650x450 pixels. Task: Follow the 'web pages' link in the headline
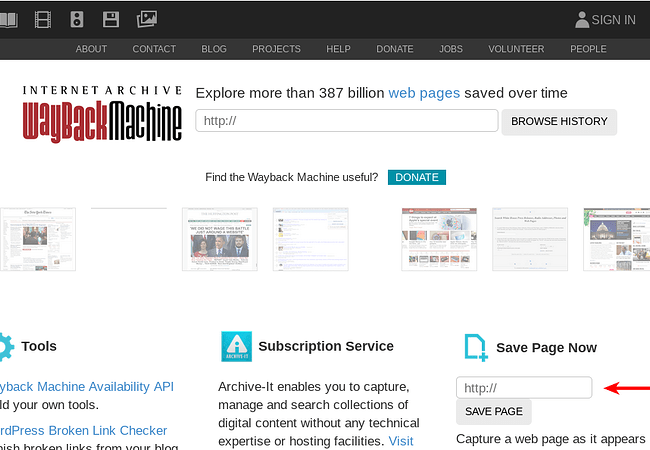click(x=424, y=93)
